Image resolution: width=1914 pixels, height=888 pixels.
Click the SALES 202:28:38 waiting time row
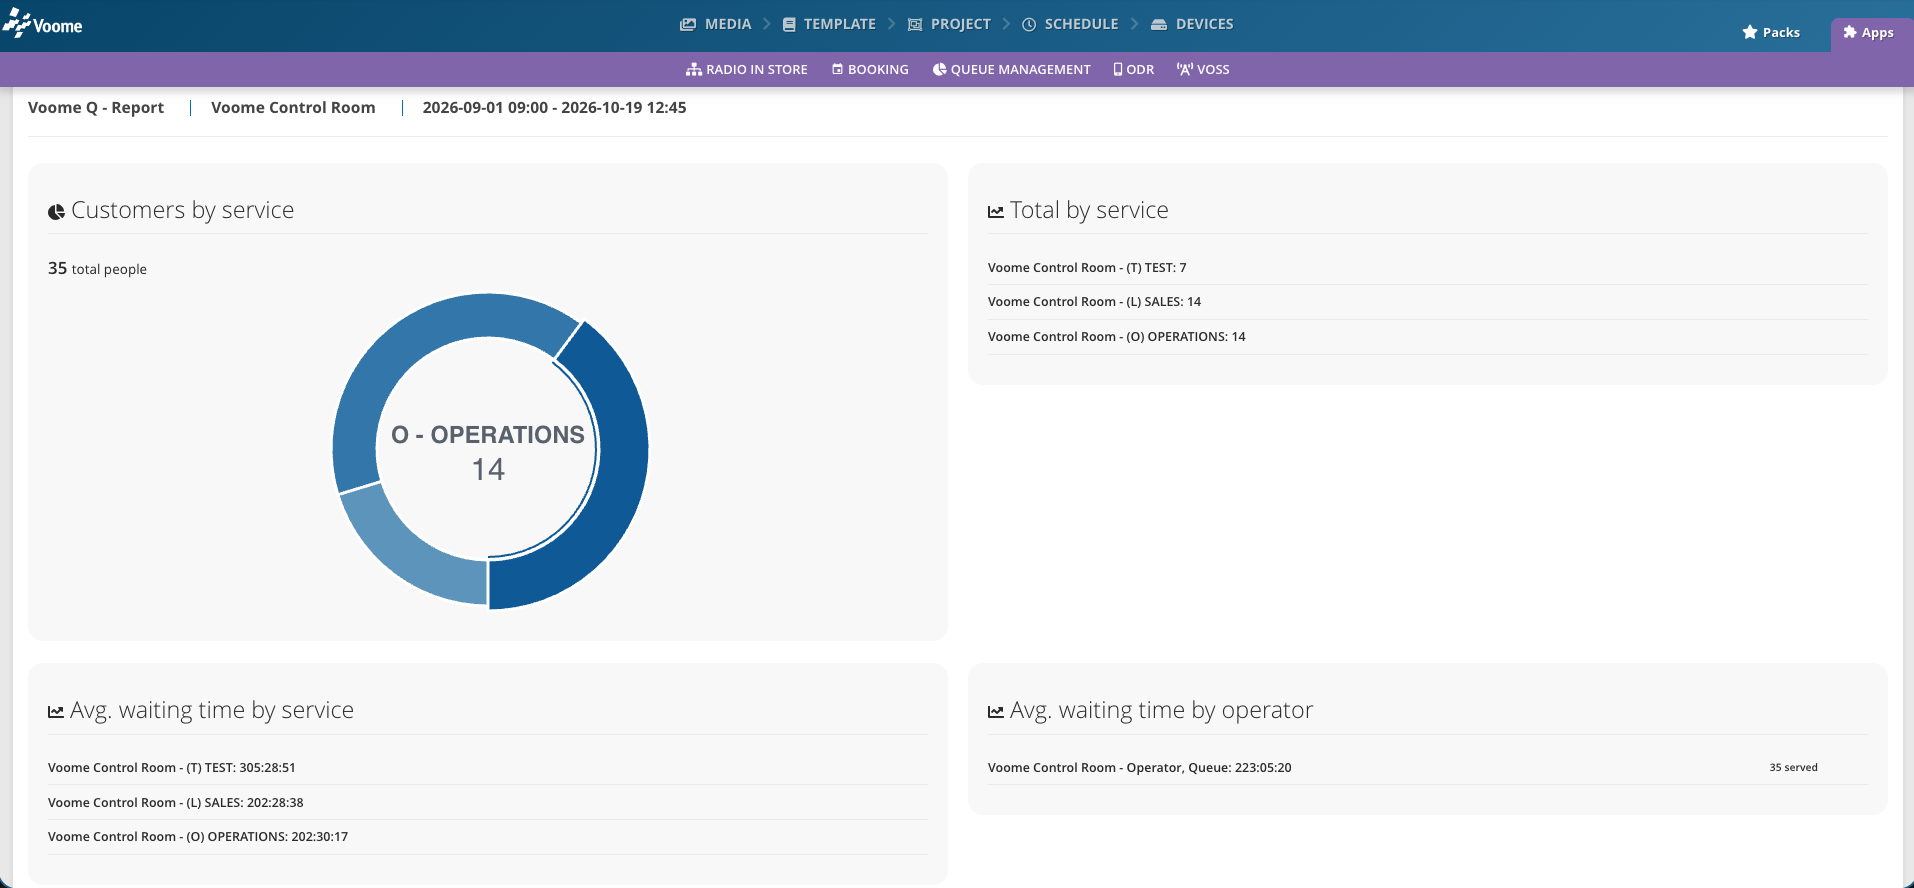[488, 803]
